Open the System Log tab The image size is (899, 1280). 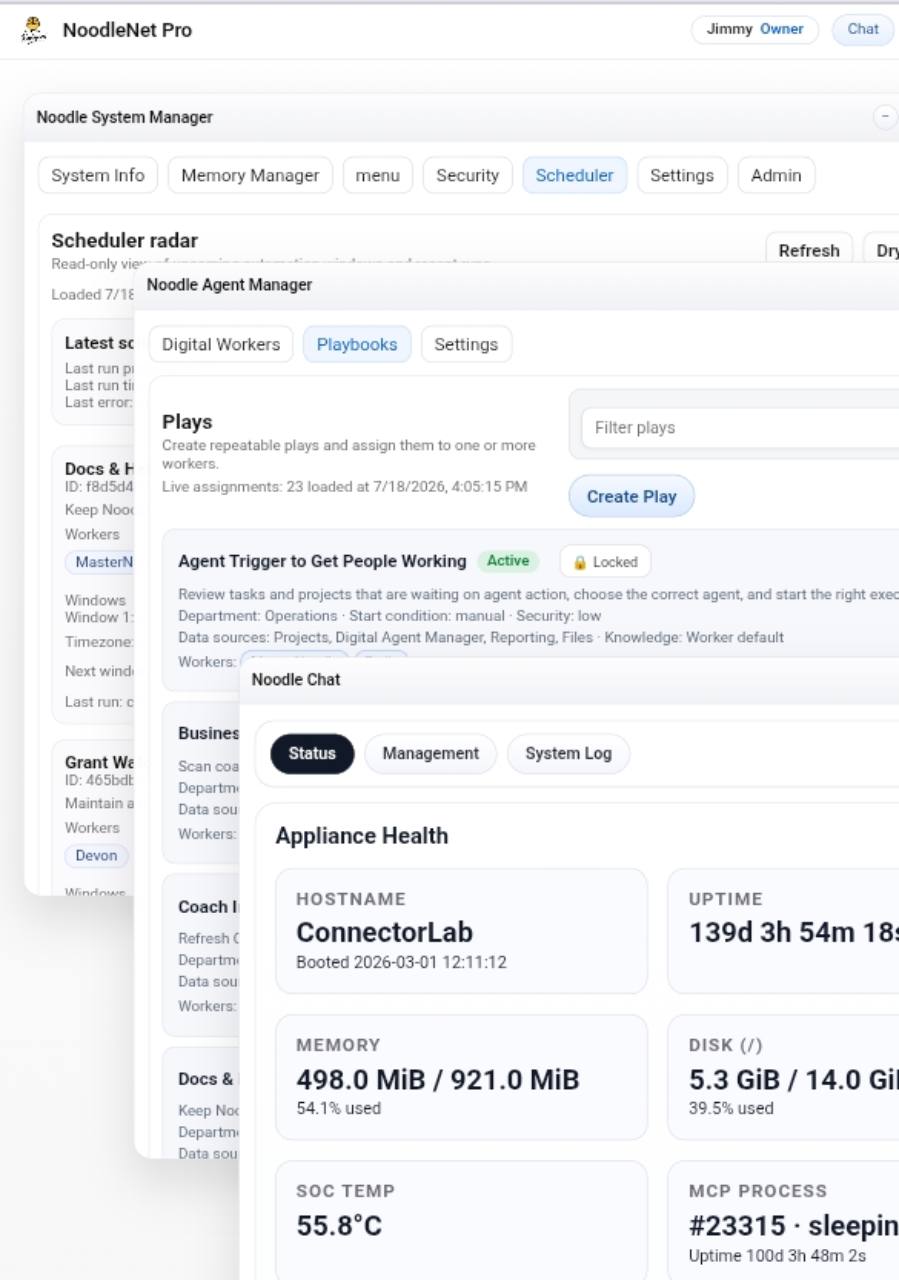pos(568,753)
